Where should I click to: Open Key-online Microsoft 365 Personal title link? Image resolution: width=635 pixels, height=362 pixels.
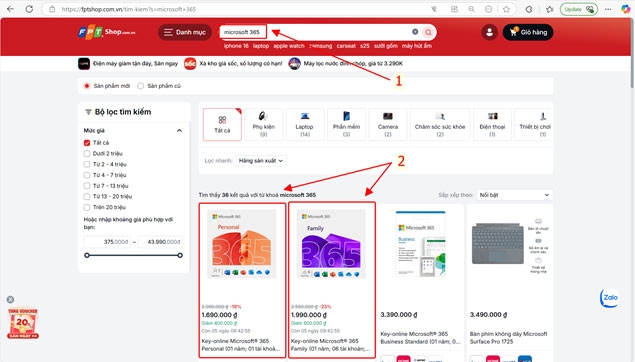tap(241, 345)
